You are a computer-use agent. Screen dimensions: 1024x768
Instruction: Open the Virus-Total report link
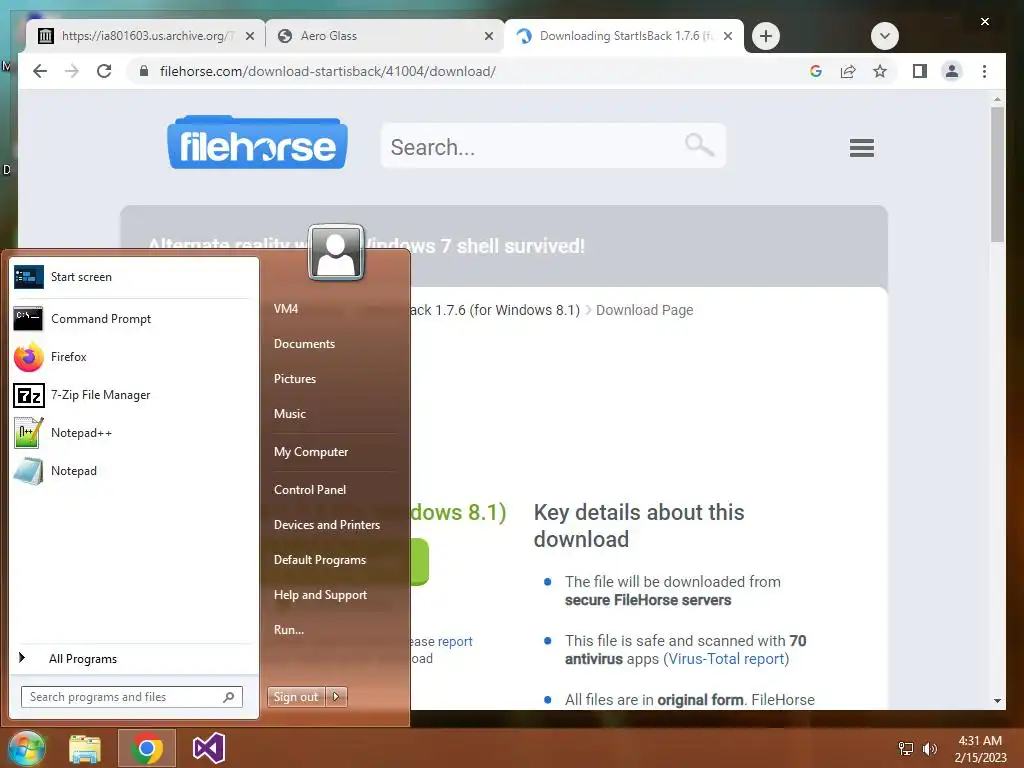(726, 659)
